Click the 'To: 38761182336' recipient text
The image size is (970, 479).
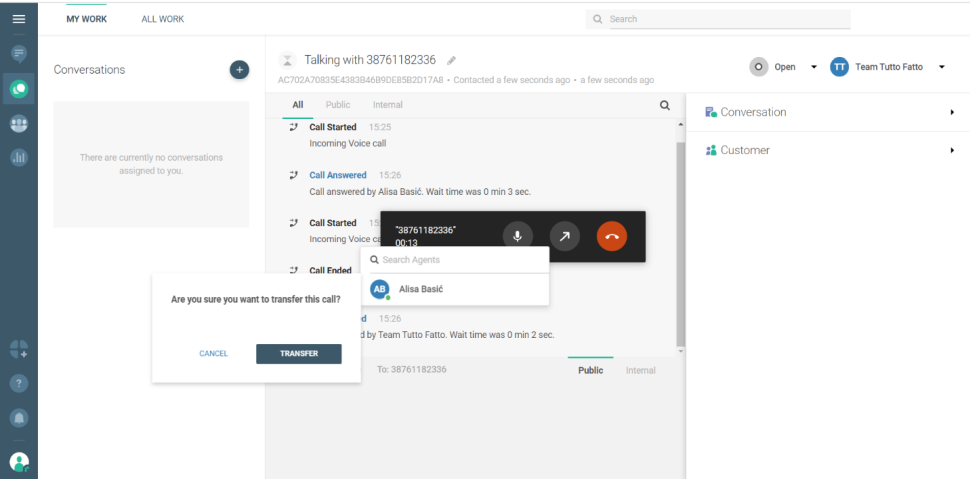point(411,369)
